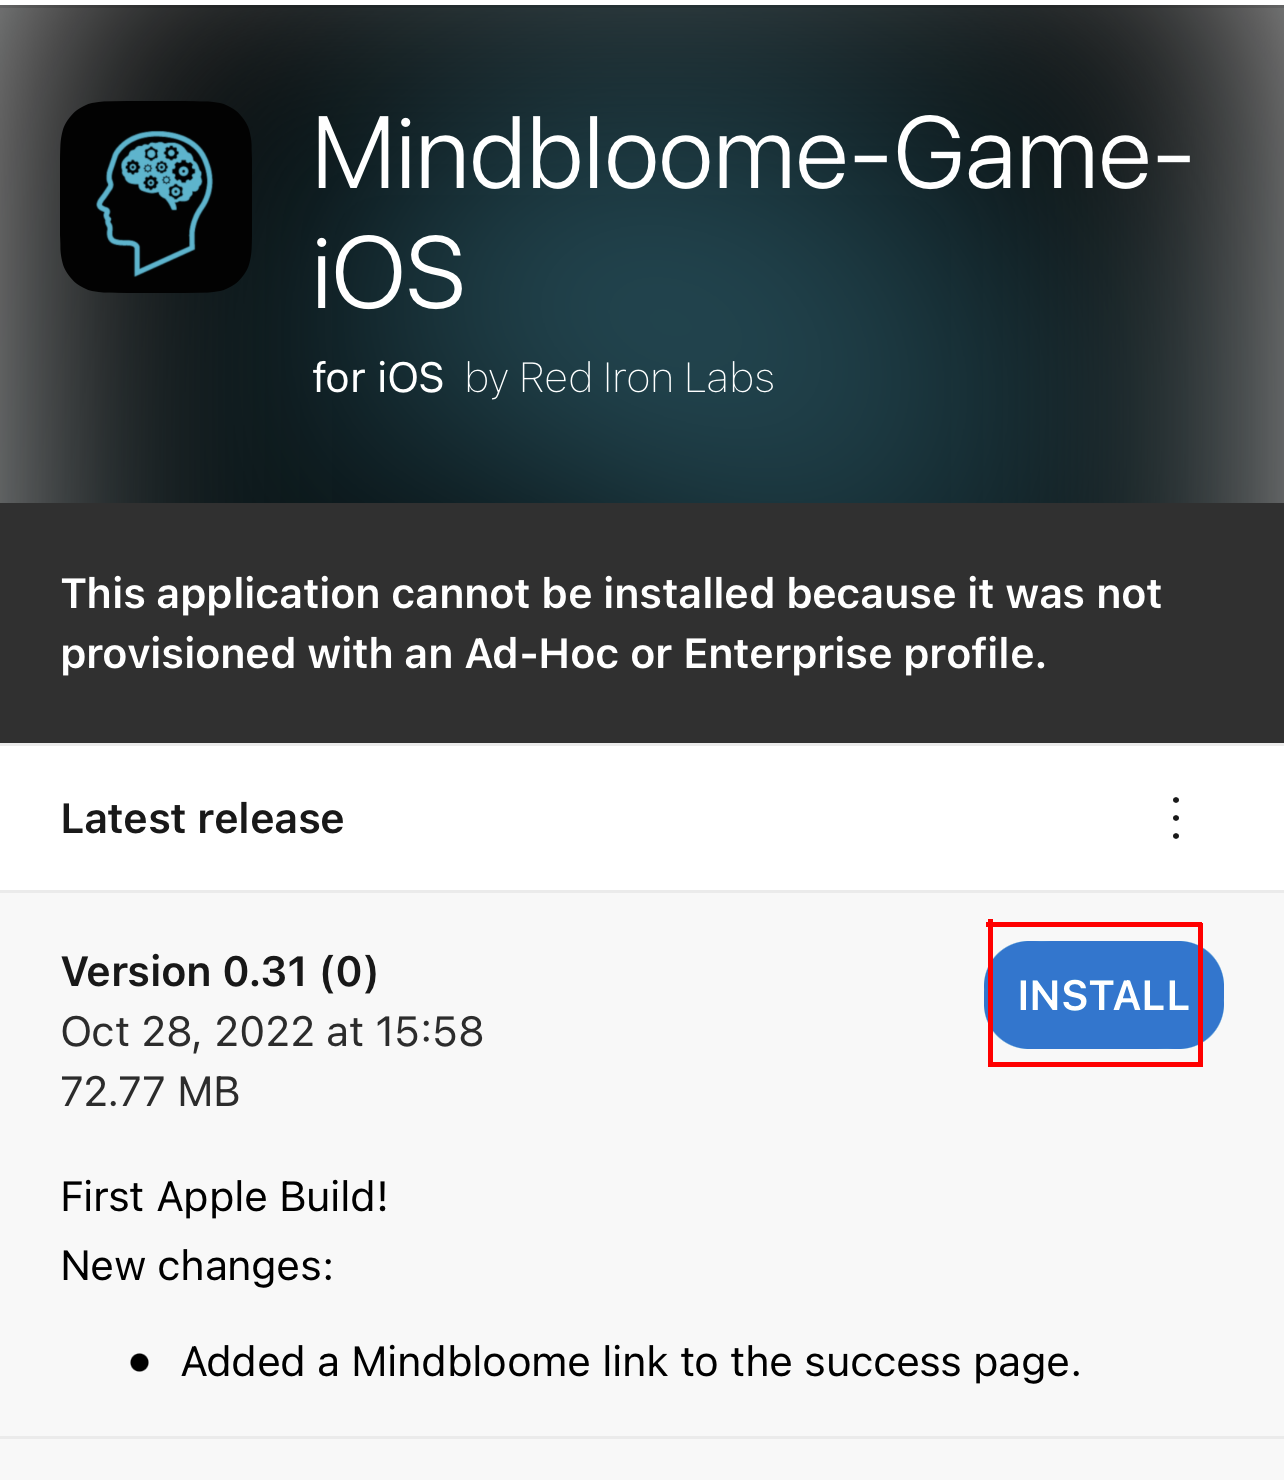Tap the Version 0.31 (0) label
The image size is (1284, 1480).
[x=220, y=971]
